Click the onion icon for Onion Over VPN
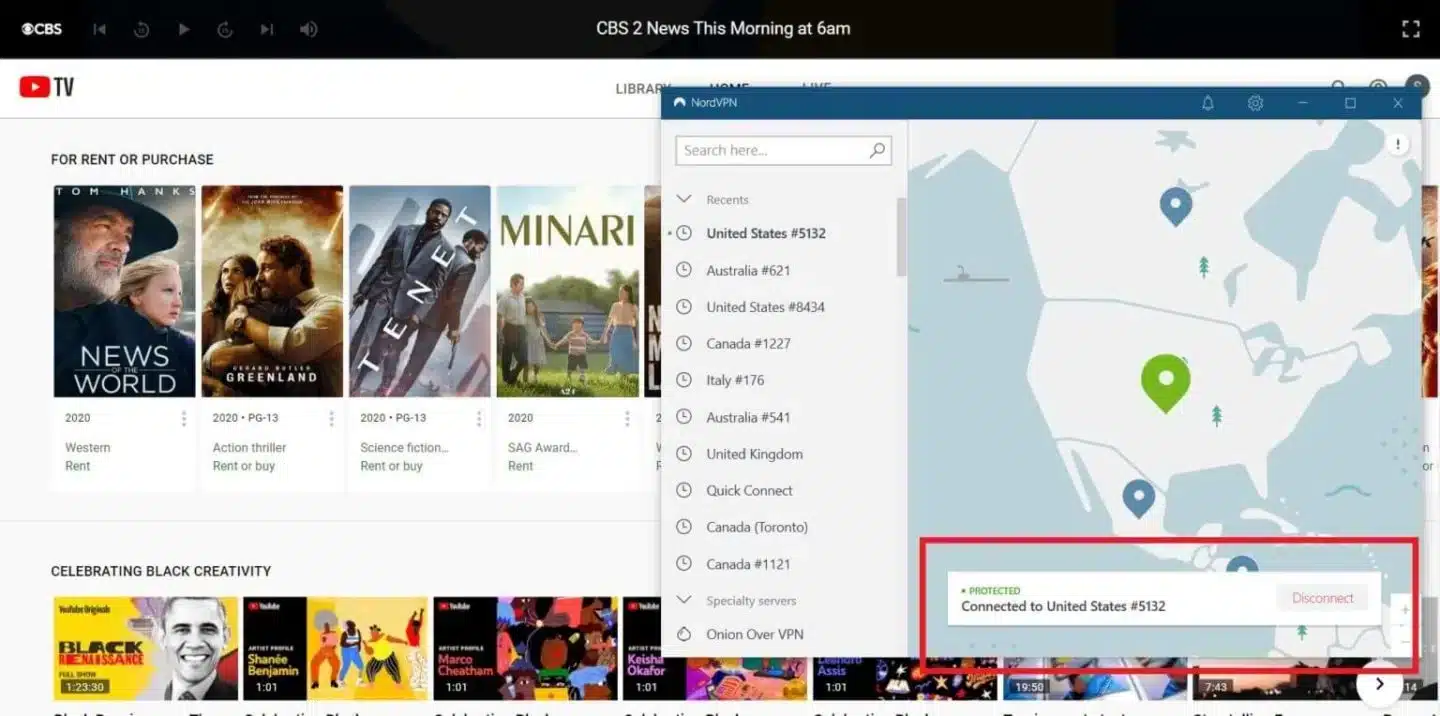The width and height of the screenshot is (1440, 716). 684,634
